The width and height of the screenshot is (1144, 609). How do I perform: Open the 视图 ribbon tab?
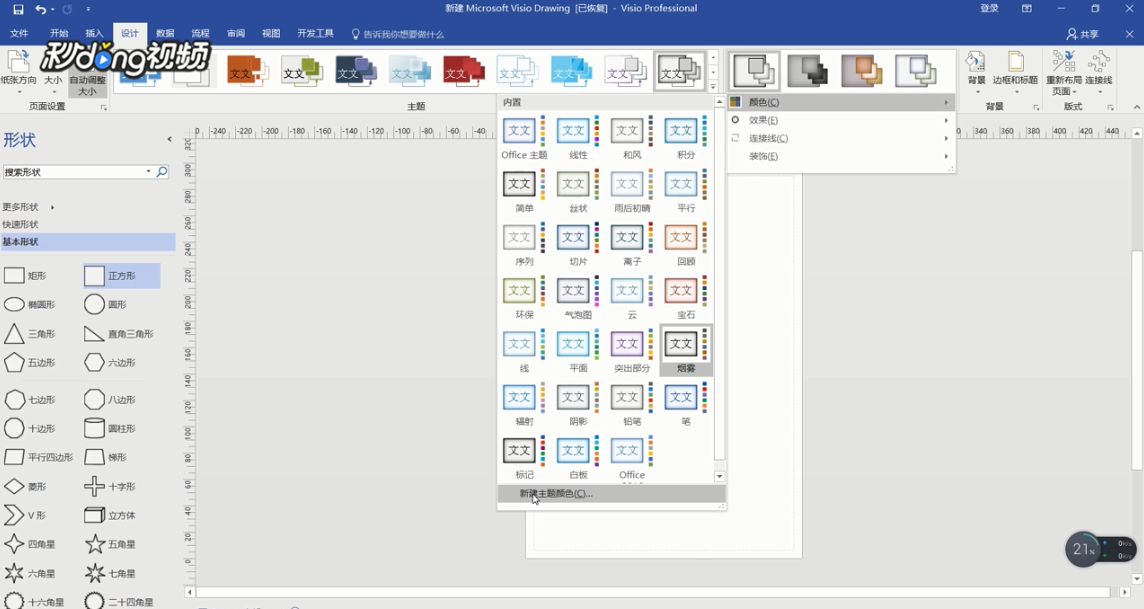[271, 34]
